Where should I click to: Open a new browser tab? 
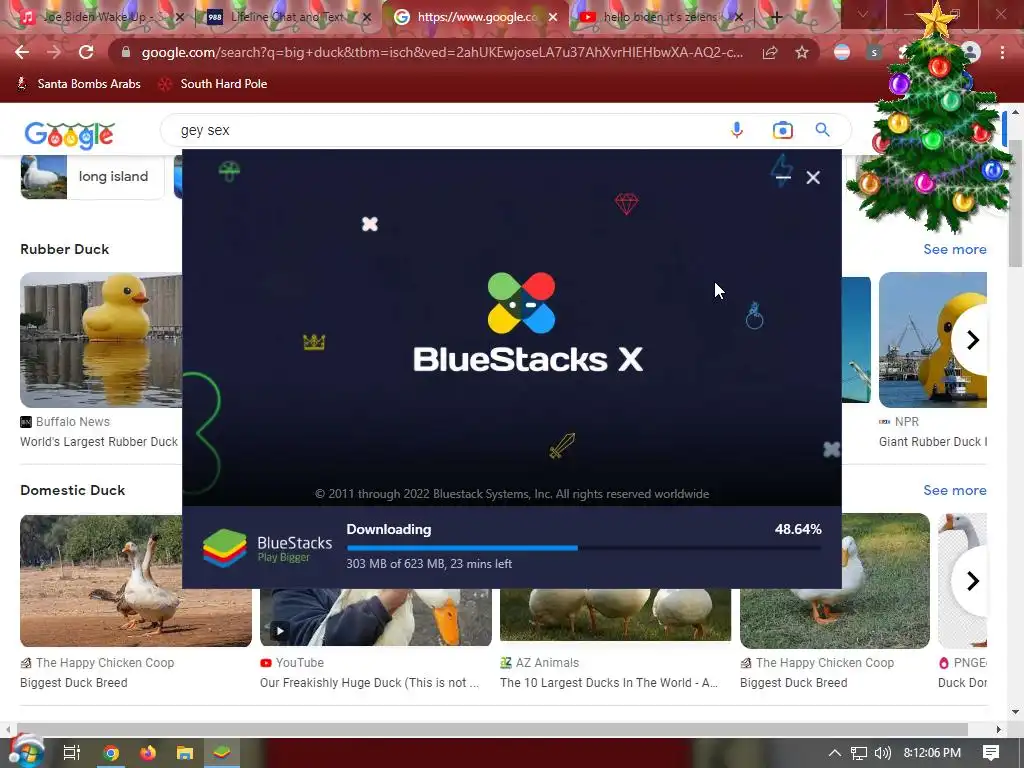(776, 17)
